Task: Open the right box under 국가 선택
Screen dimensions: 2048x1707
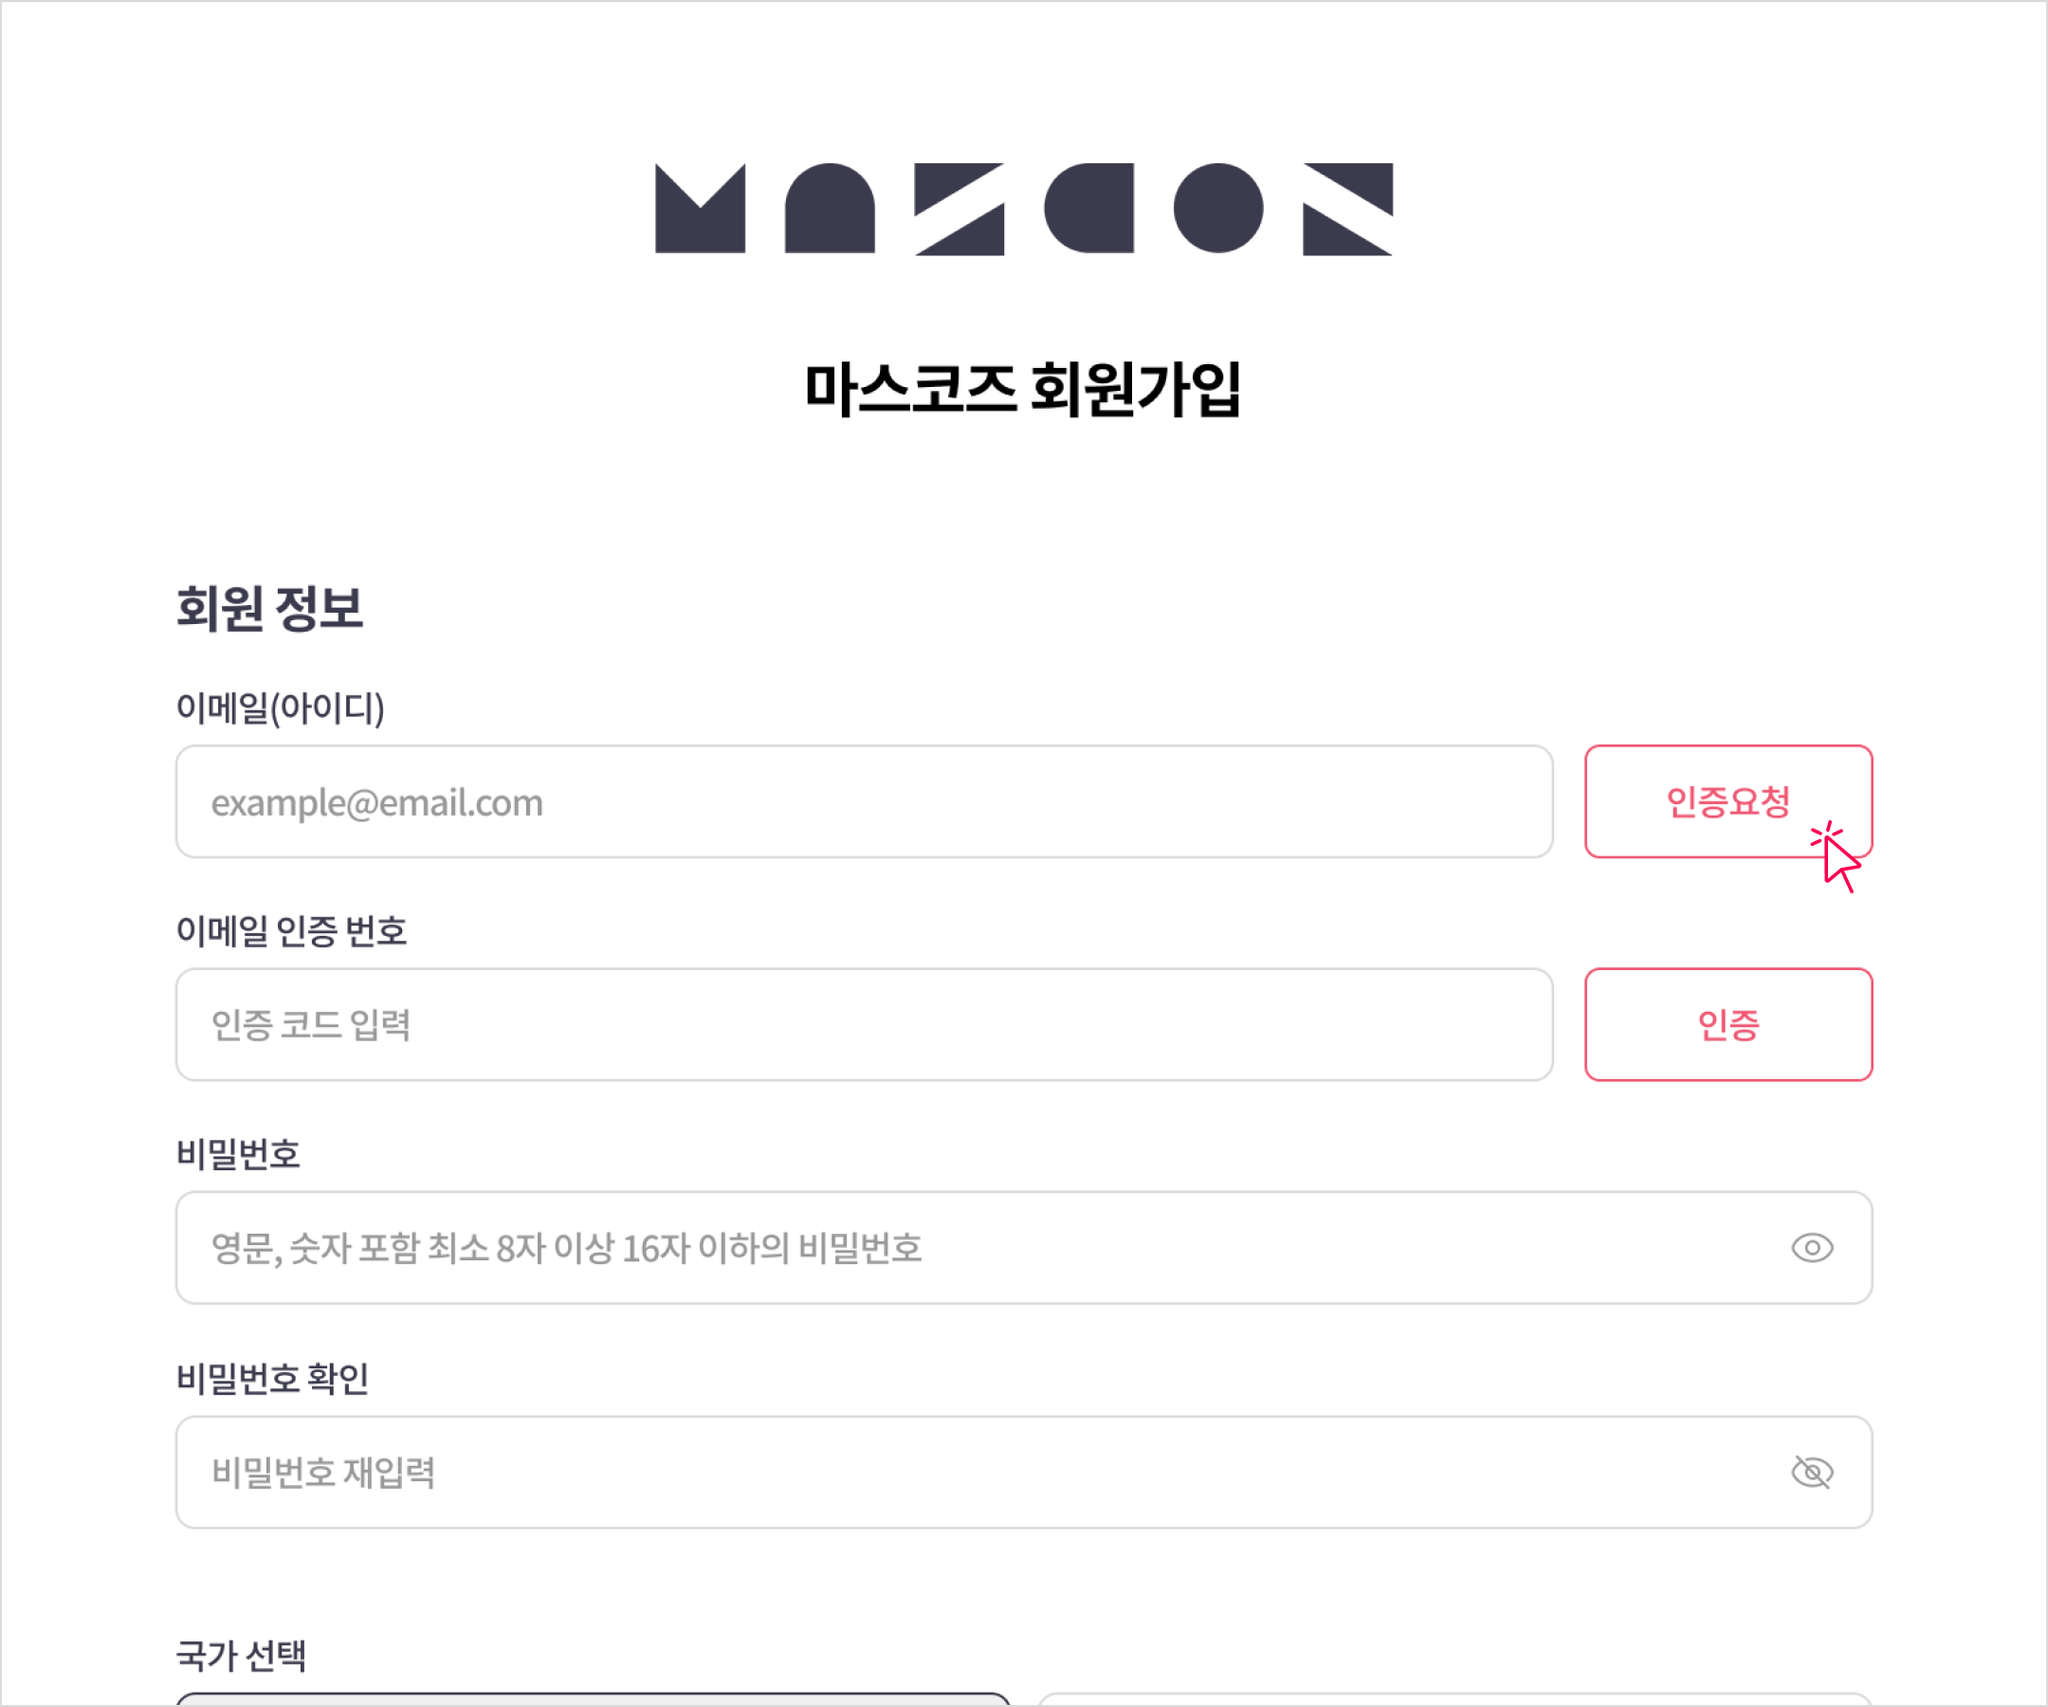Action: pos(1455,1699)
